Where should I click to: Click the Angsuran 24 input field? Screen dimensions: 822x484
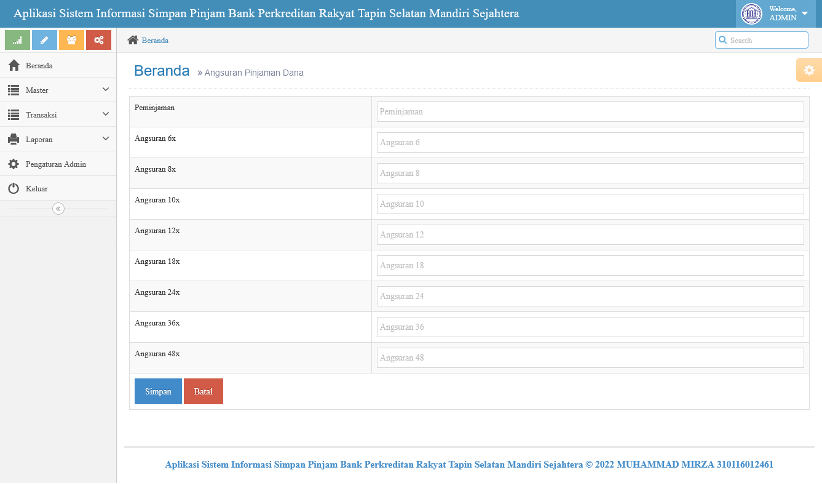tap(590, 296)
